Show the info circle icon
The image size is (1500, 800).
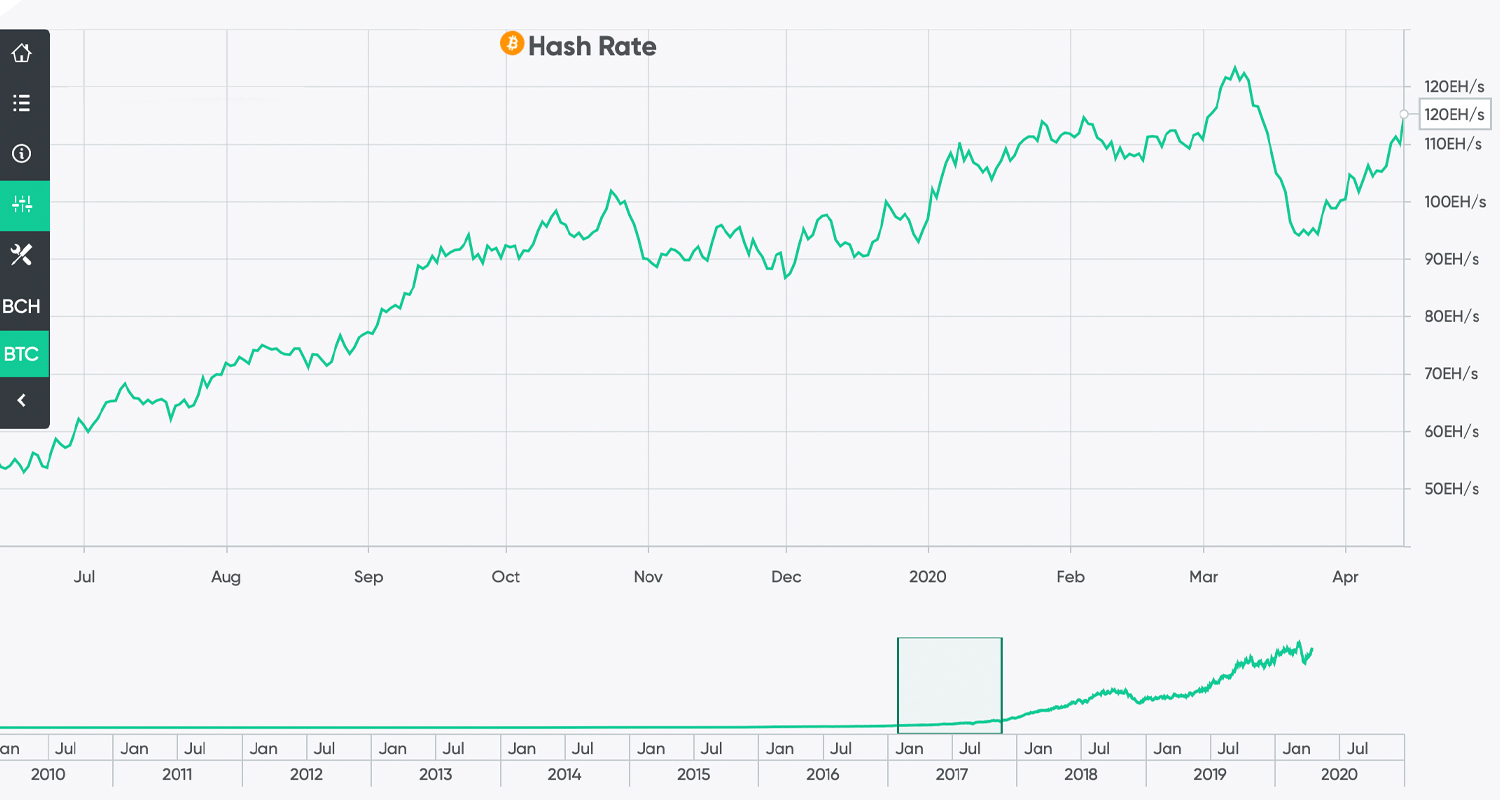coord(22,154)
